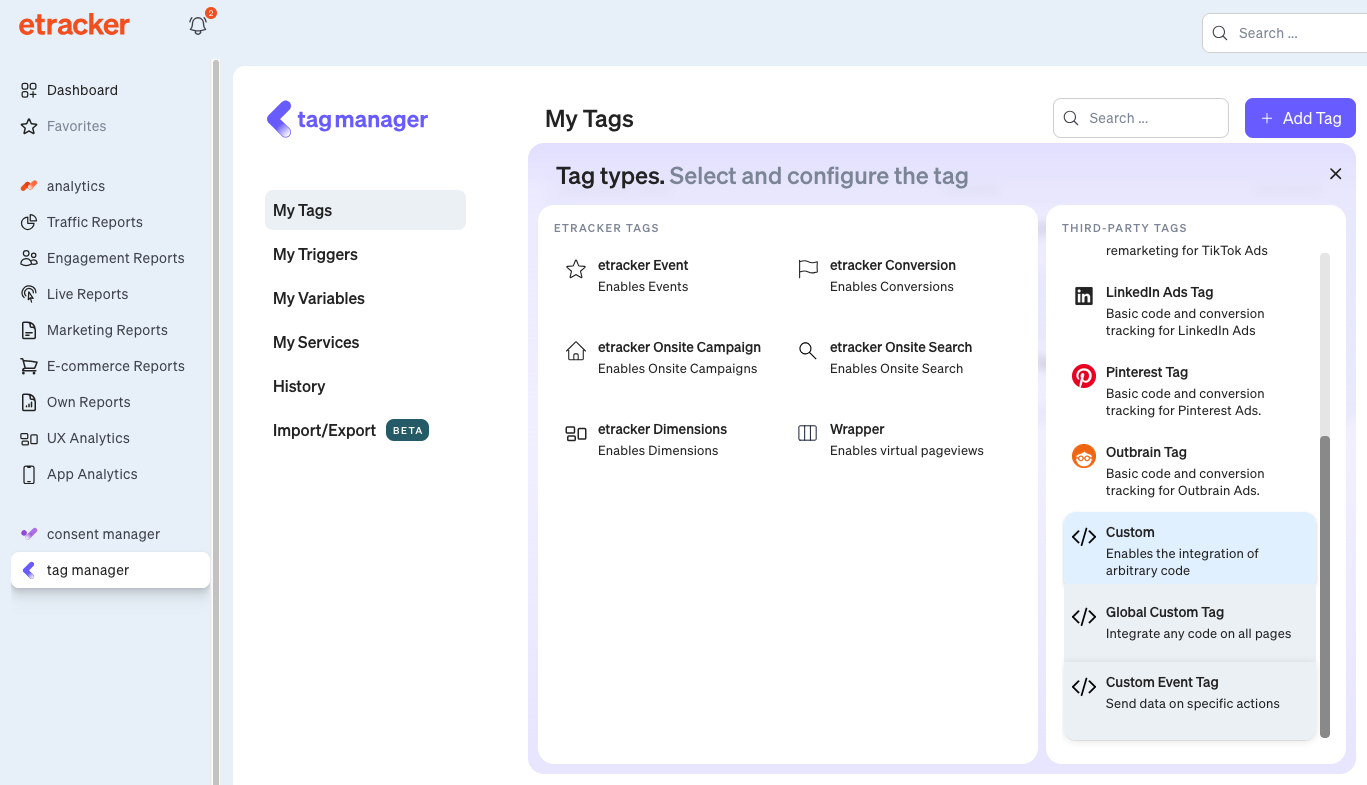Image resolution: width=1367 pixels, height=785 pixels.
Task: Click the top global search field
Action: click(1285, 33)
